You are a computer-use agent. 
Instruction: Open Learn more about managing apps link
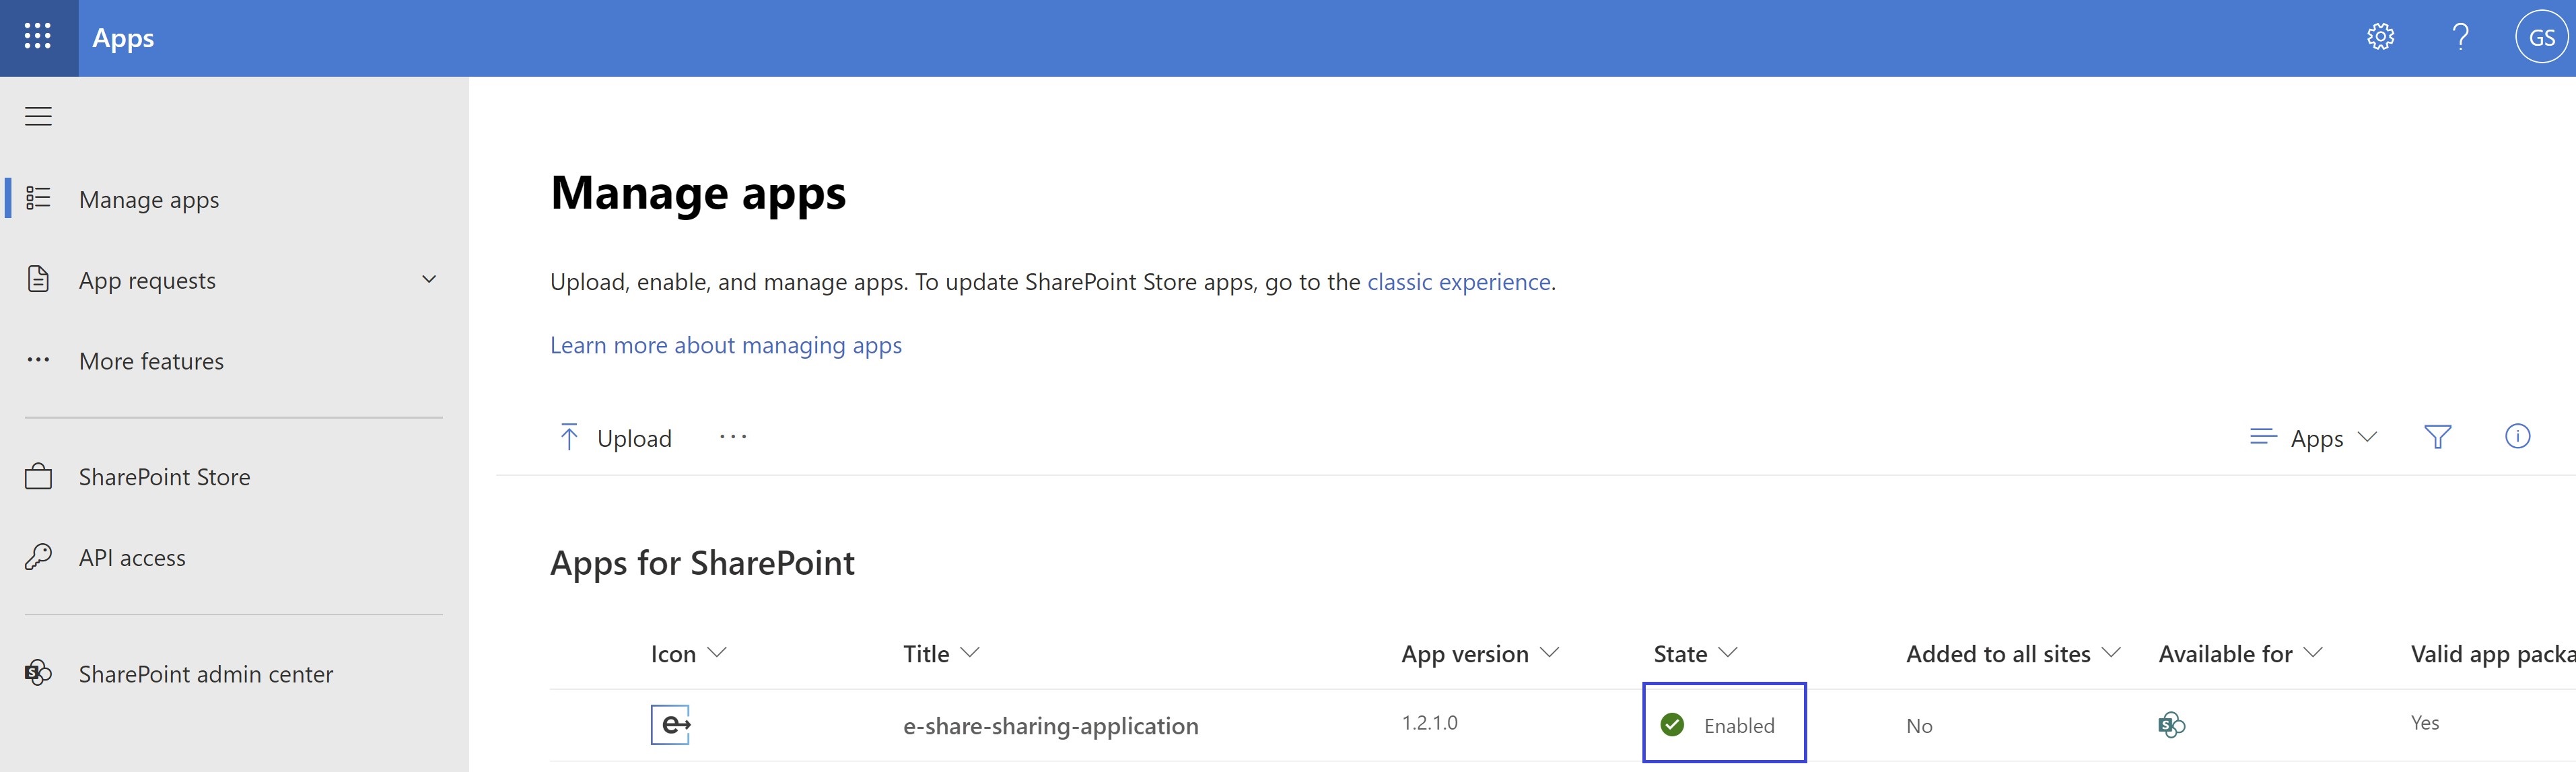click(x=726, y=345)
